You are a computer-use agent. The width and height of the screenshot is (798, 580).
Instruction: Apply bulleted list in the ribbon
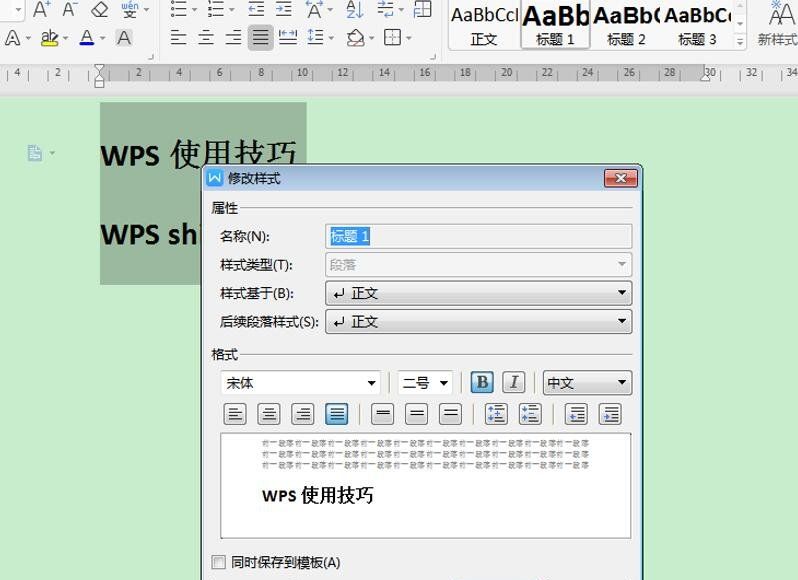click(179, 9)
